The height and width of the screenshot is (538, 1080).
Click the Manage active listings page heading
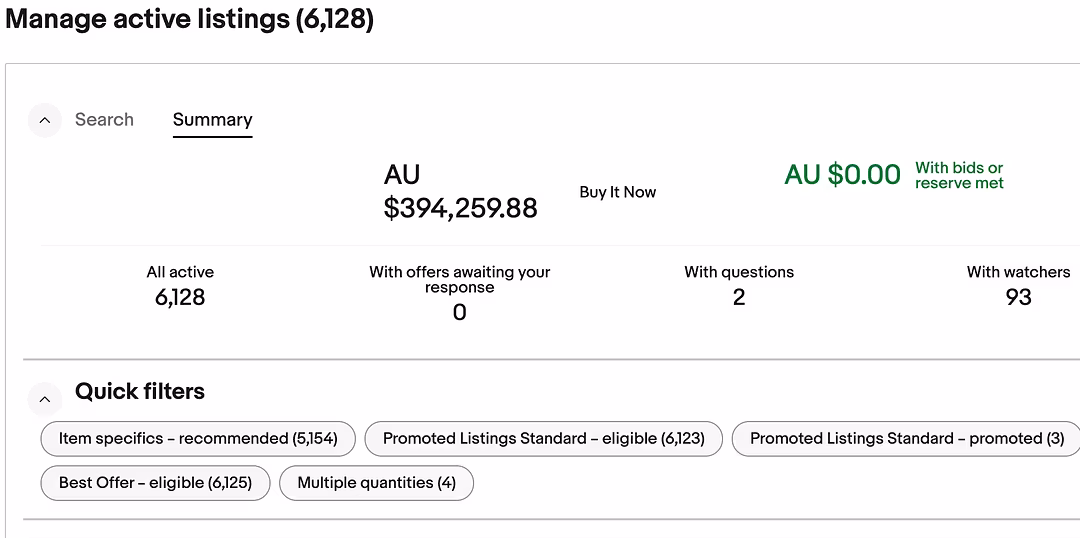coord(189,19)
